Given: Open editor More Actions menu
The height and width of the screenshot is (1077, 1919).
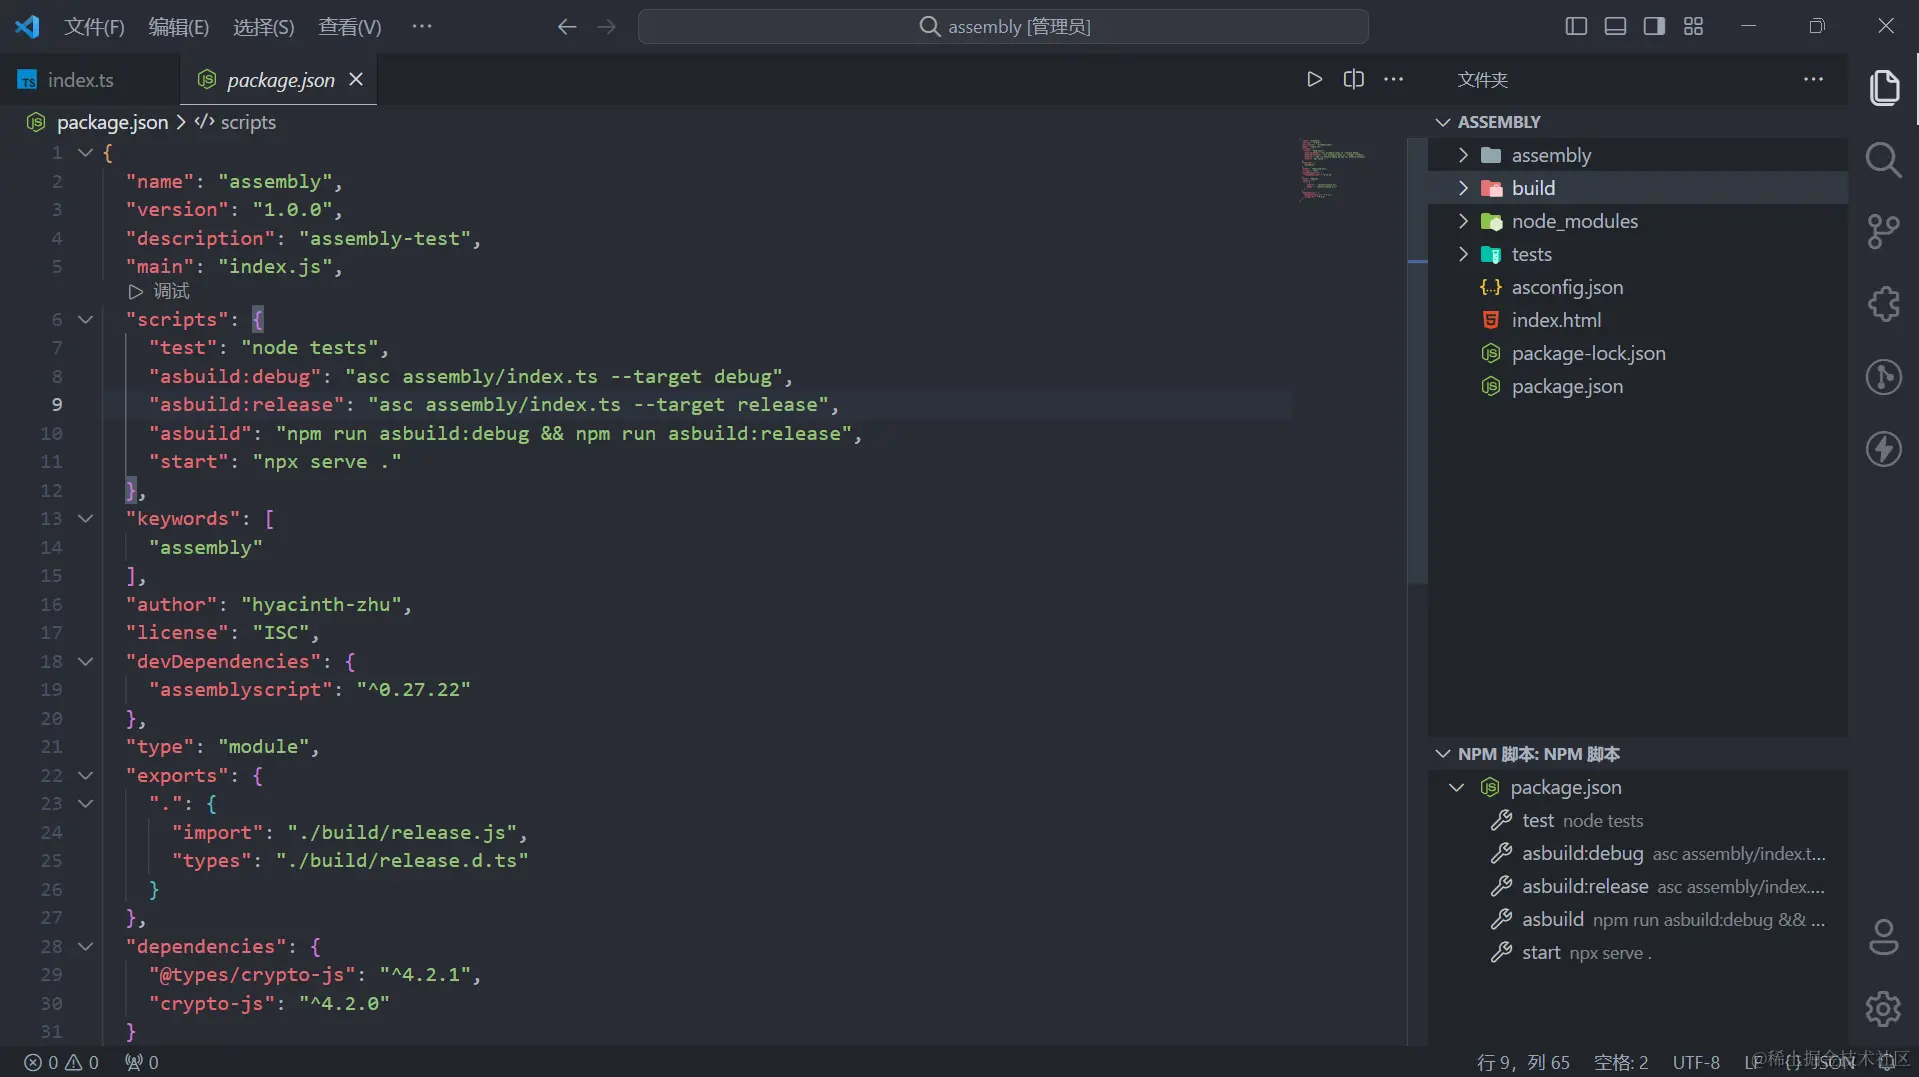Looking at the screenshot, I should coord(1394,79).
